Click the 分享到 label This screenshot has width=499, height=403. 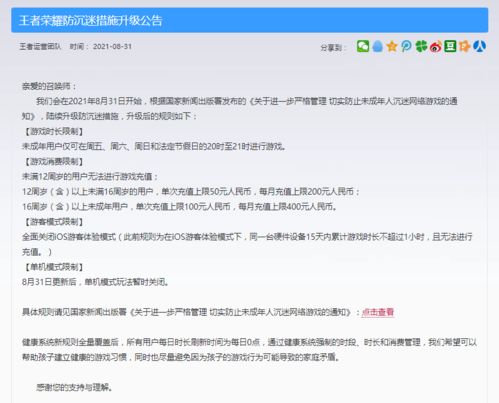331,48
